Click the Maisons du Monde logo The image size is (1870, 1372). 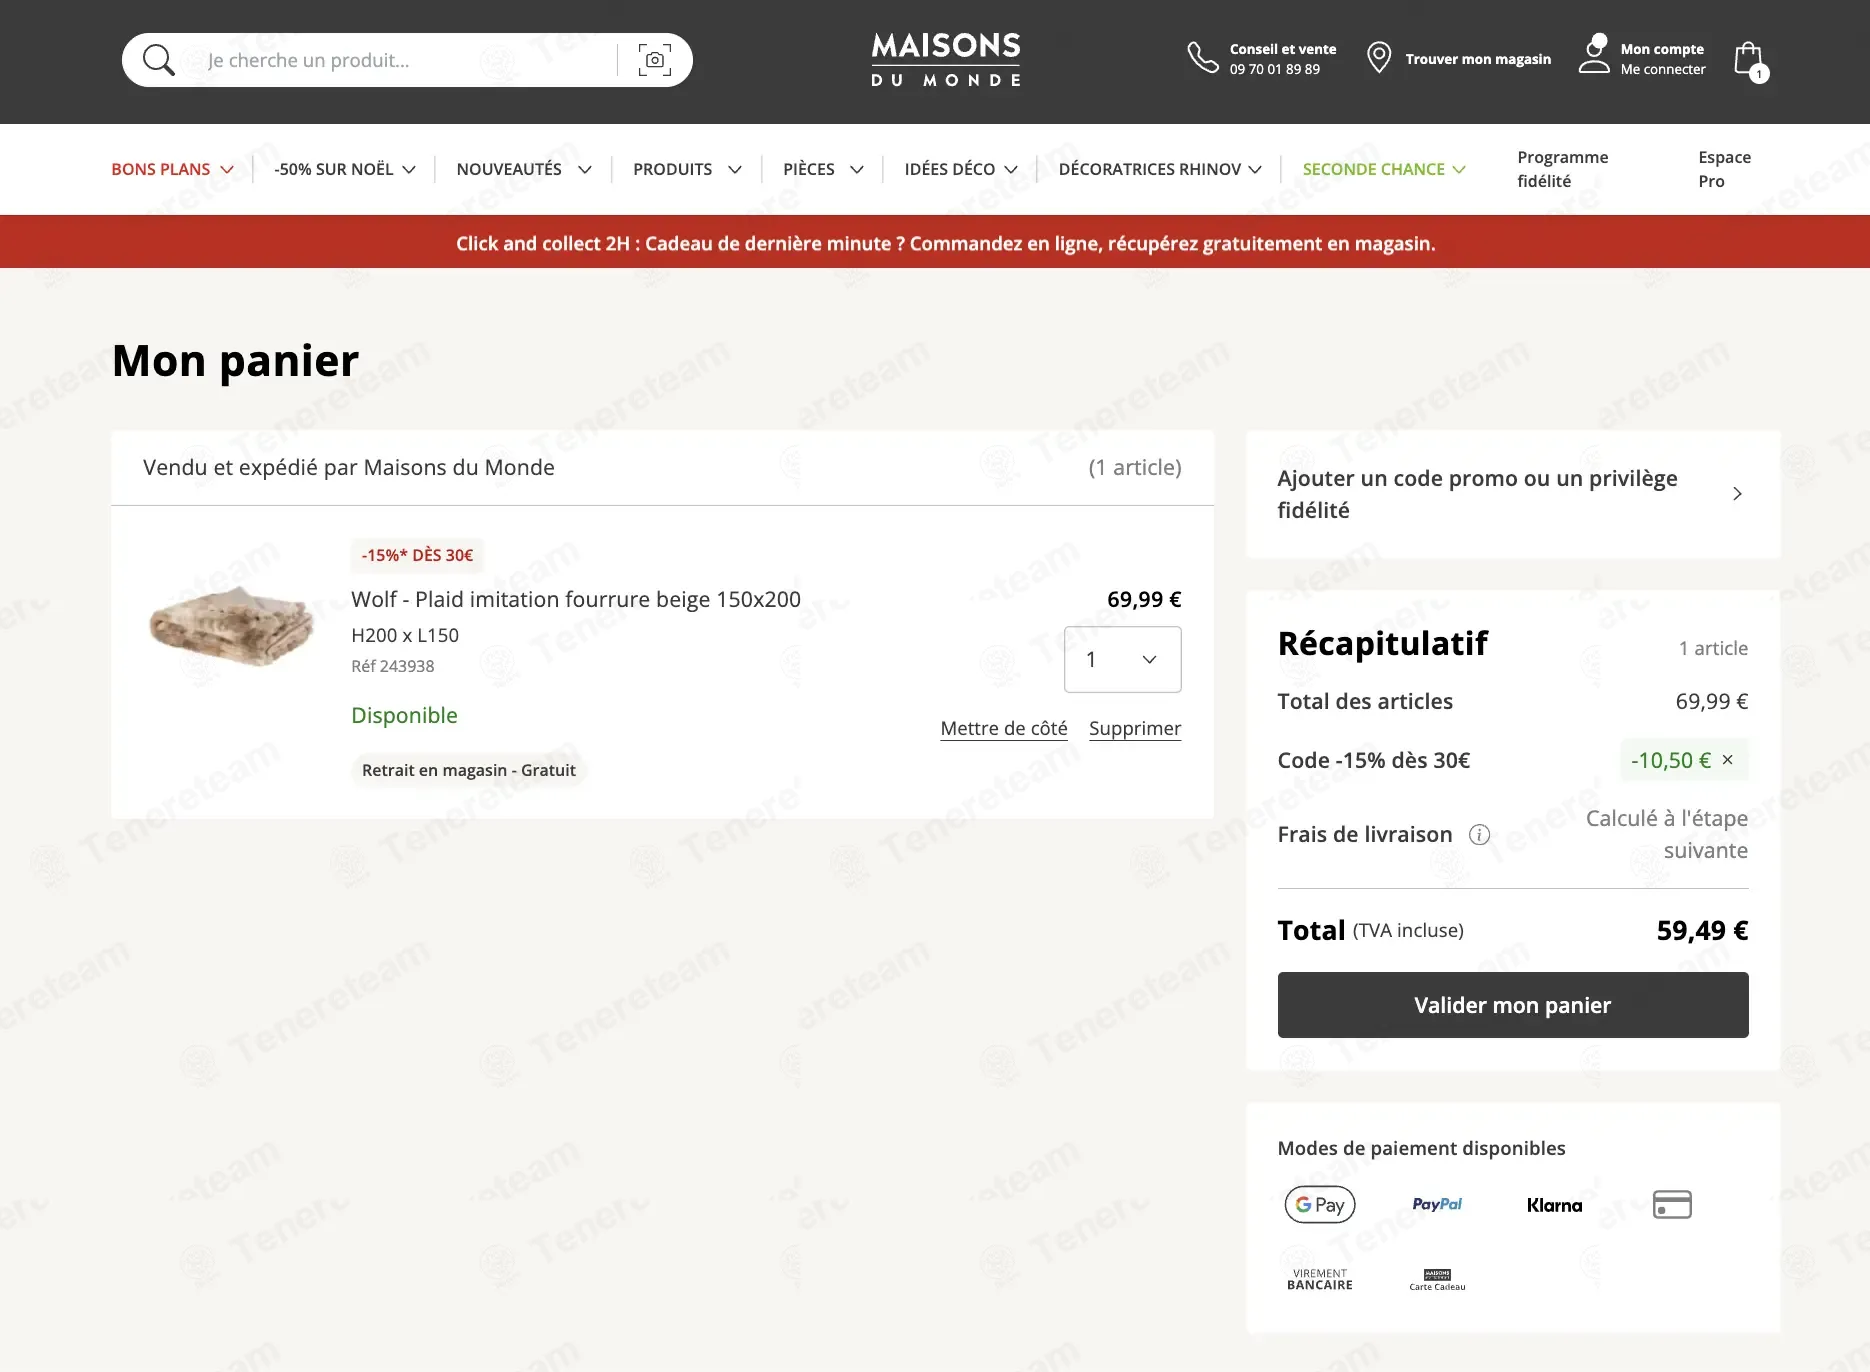(946, 60)
